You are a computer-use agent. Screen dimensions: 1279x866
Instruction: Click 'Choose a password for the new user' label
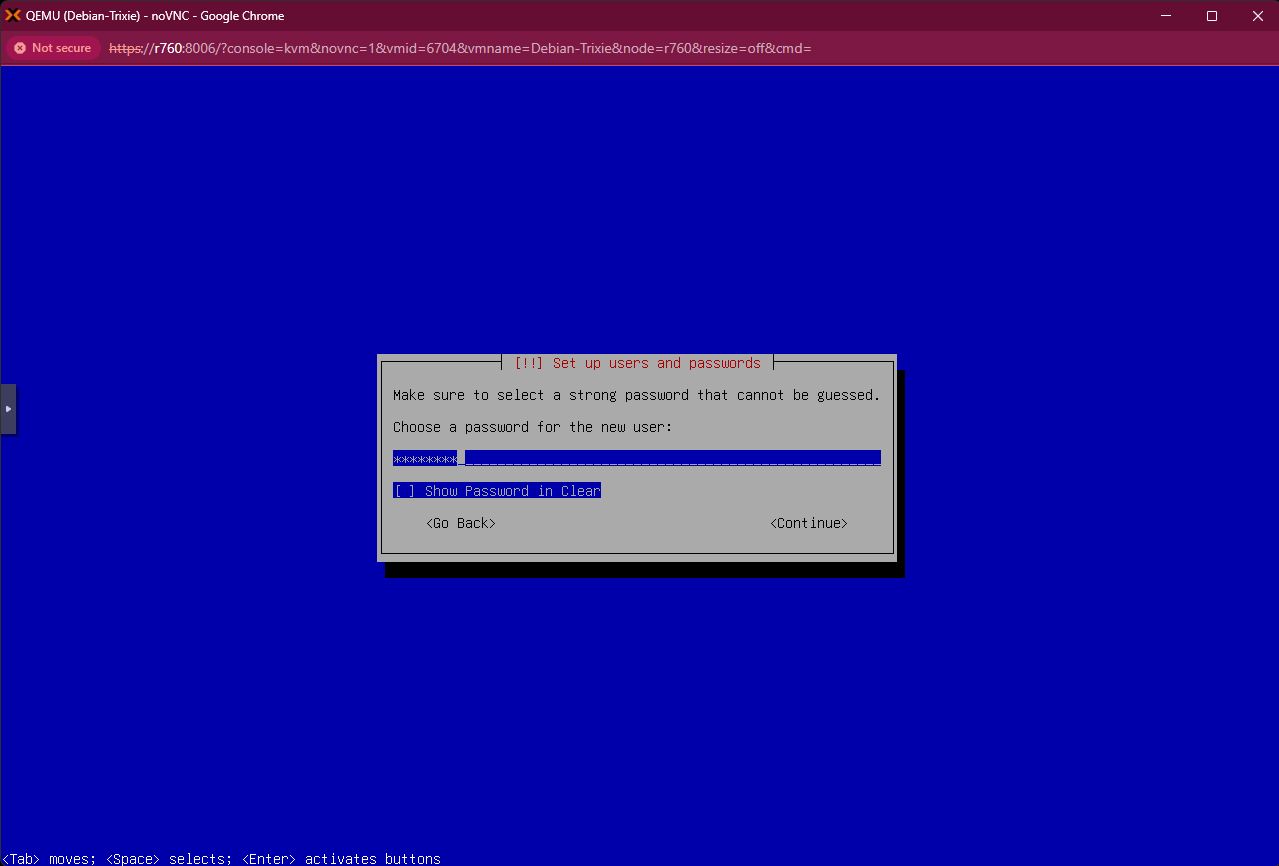click(x=532, y=427)
